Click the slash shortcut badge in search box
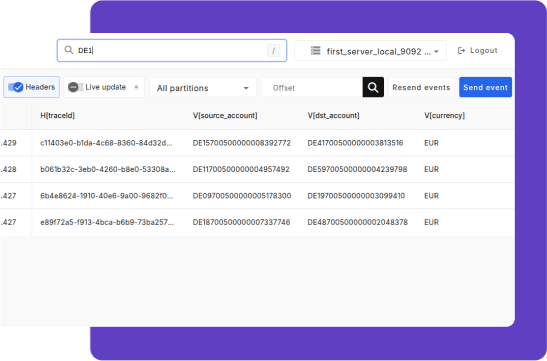 click(x=273, y=51)
